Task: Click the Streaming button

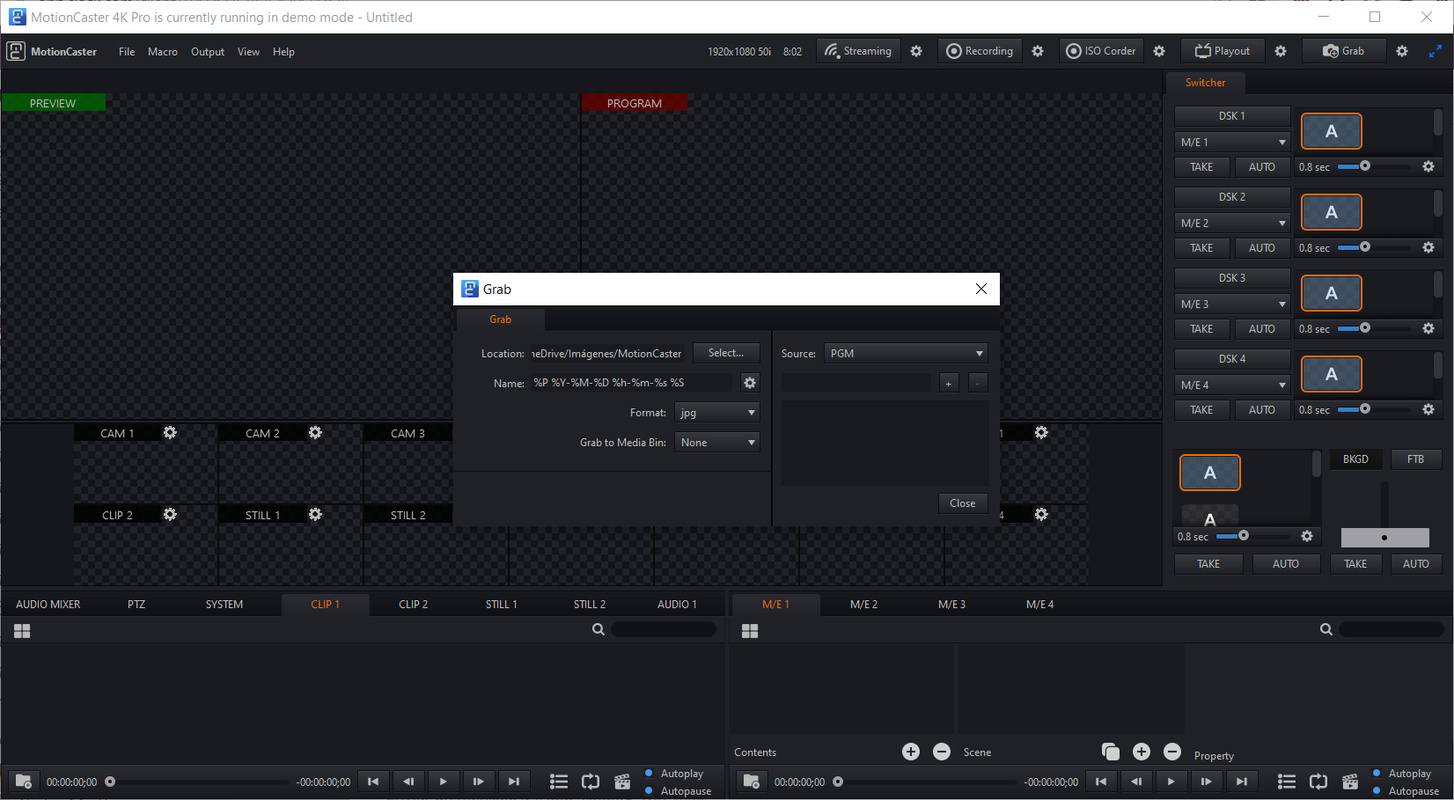Action: click(858, 51)
